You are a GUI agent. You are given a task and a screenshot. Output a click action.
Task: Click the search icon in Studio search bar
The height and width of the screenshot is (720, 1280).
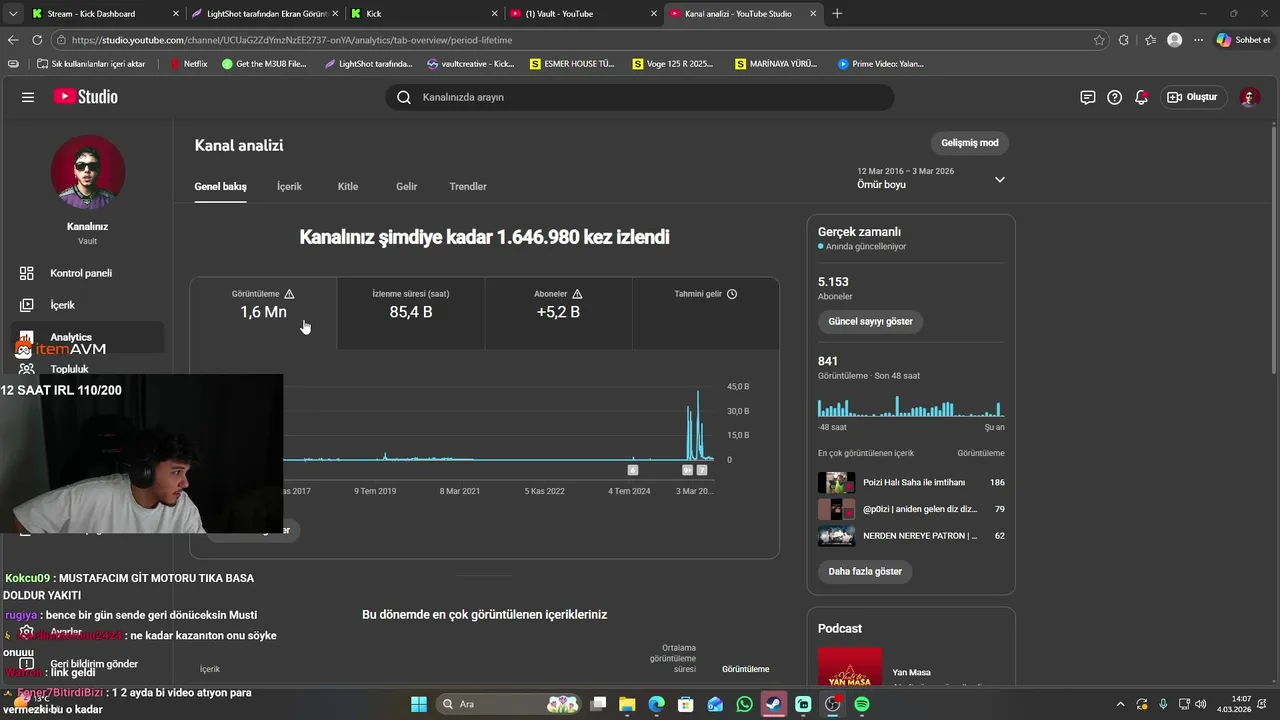tap(404, 97)
